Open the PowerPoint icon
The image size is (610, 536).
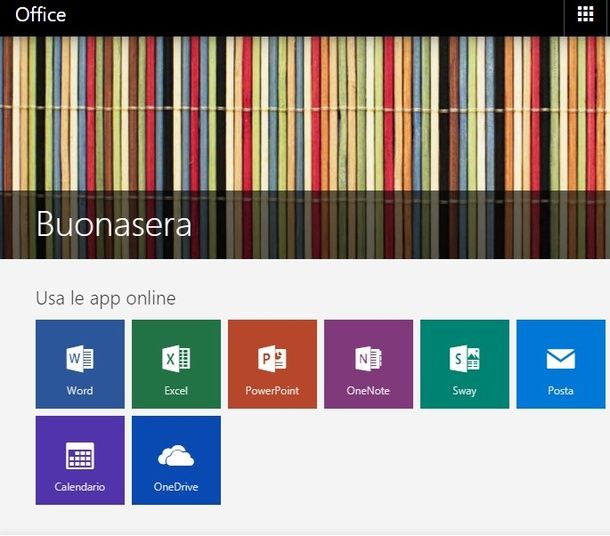pos(272,359)
